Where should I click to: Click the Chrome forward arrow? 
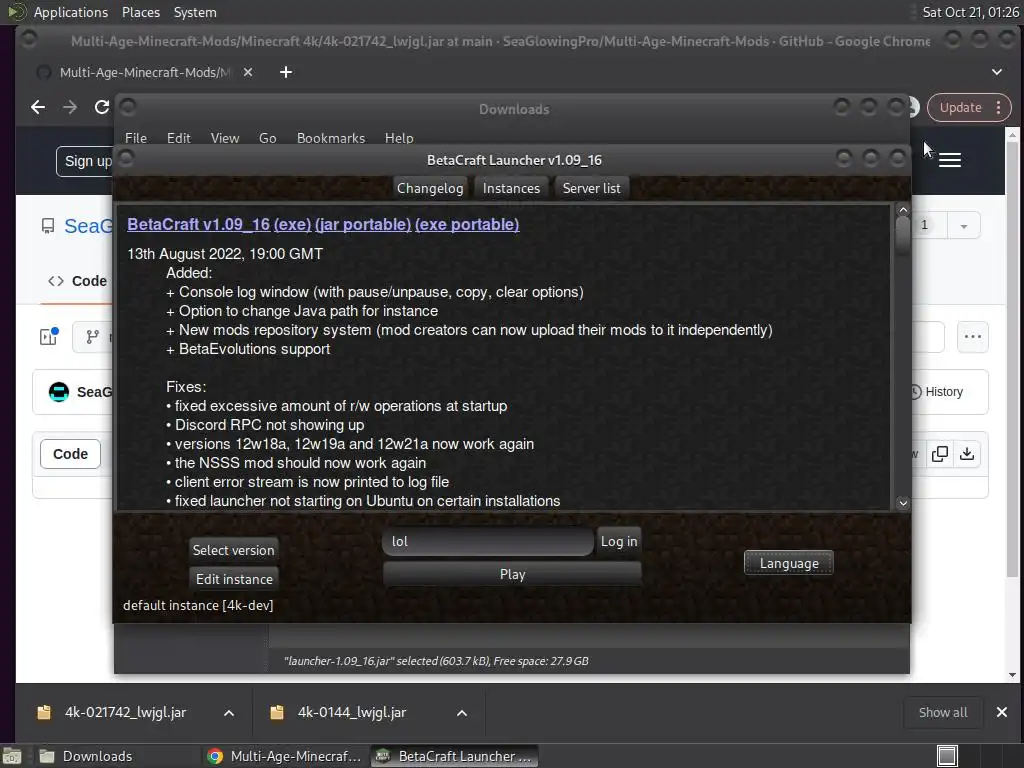coord(70,107)
